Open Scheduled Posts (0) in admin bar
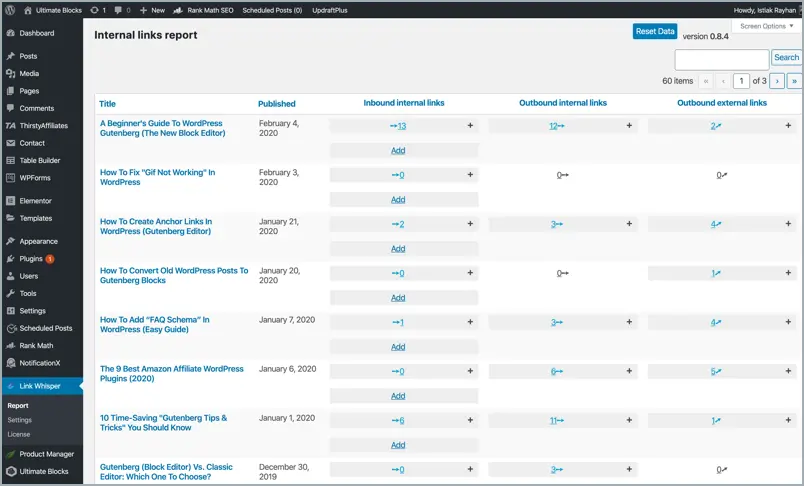Viewport: 804px width, 486px height. [x=272, y=10]
